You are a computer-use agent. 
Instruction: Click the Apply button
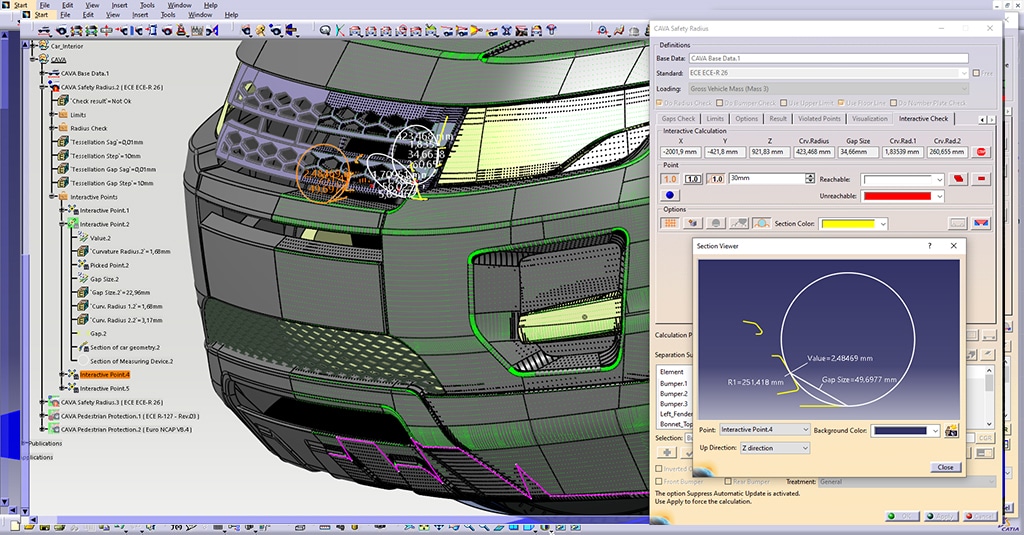(940, 516)
